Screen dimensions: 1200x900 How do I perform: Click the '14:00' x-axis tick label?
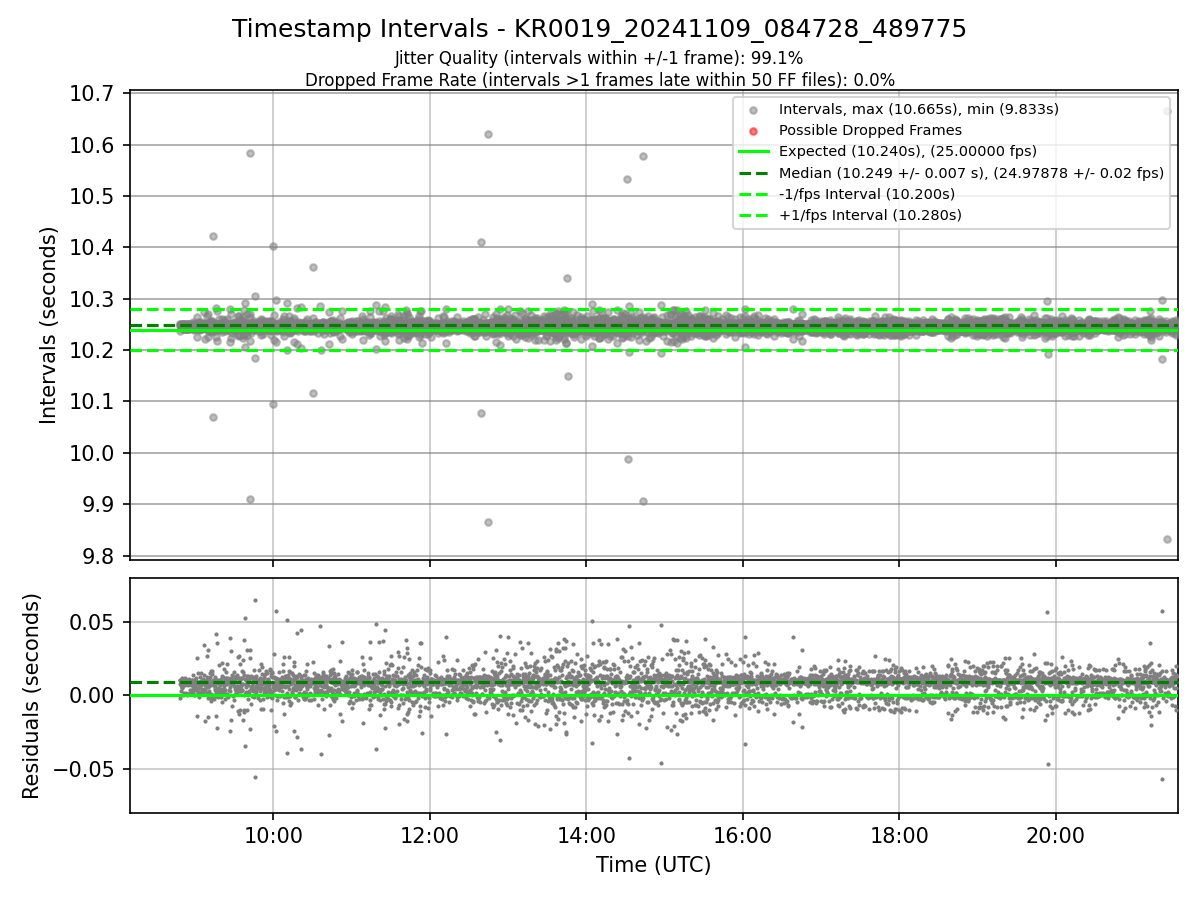point(586,835)
